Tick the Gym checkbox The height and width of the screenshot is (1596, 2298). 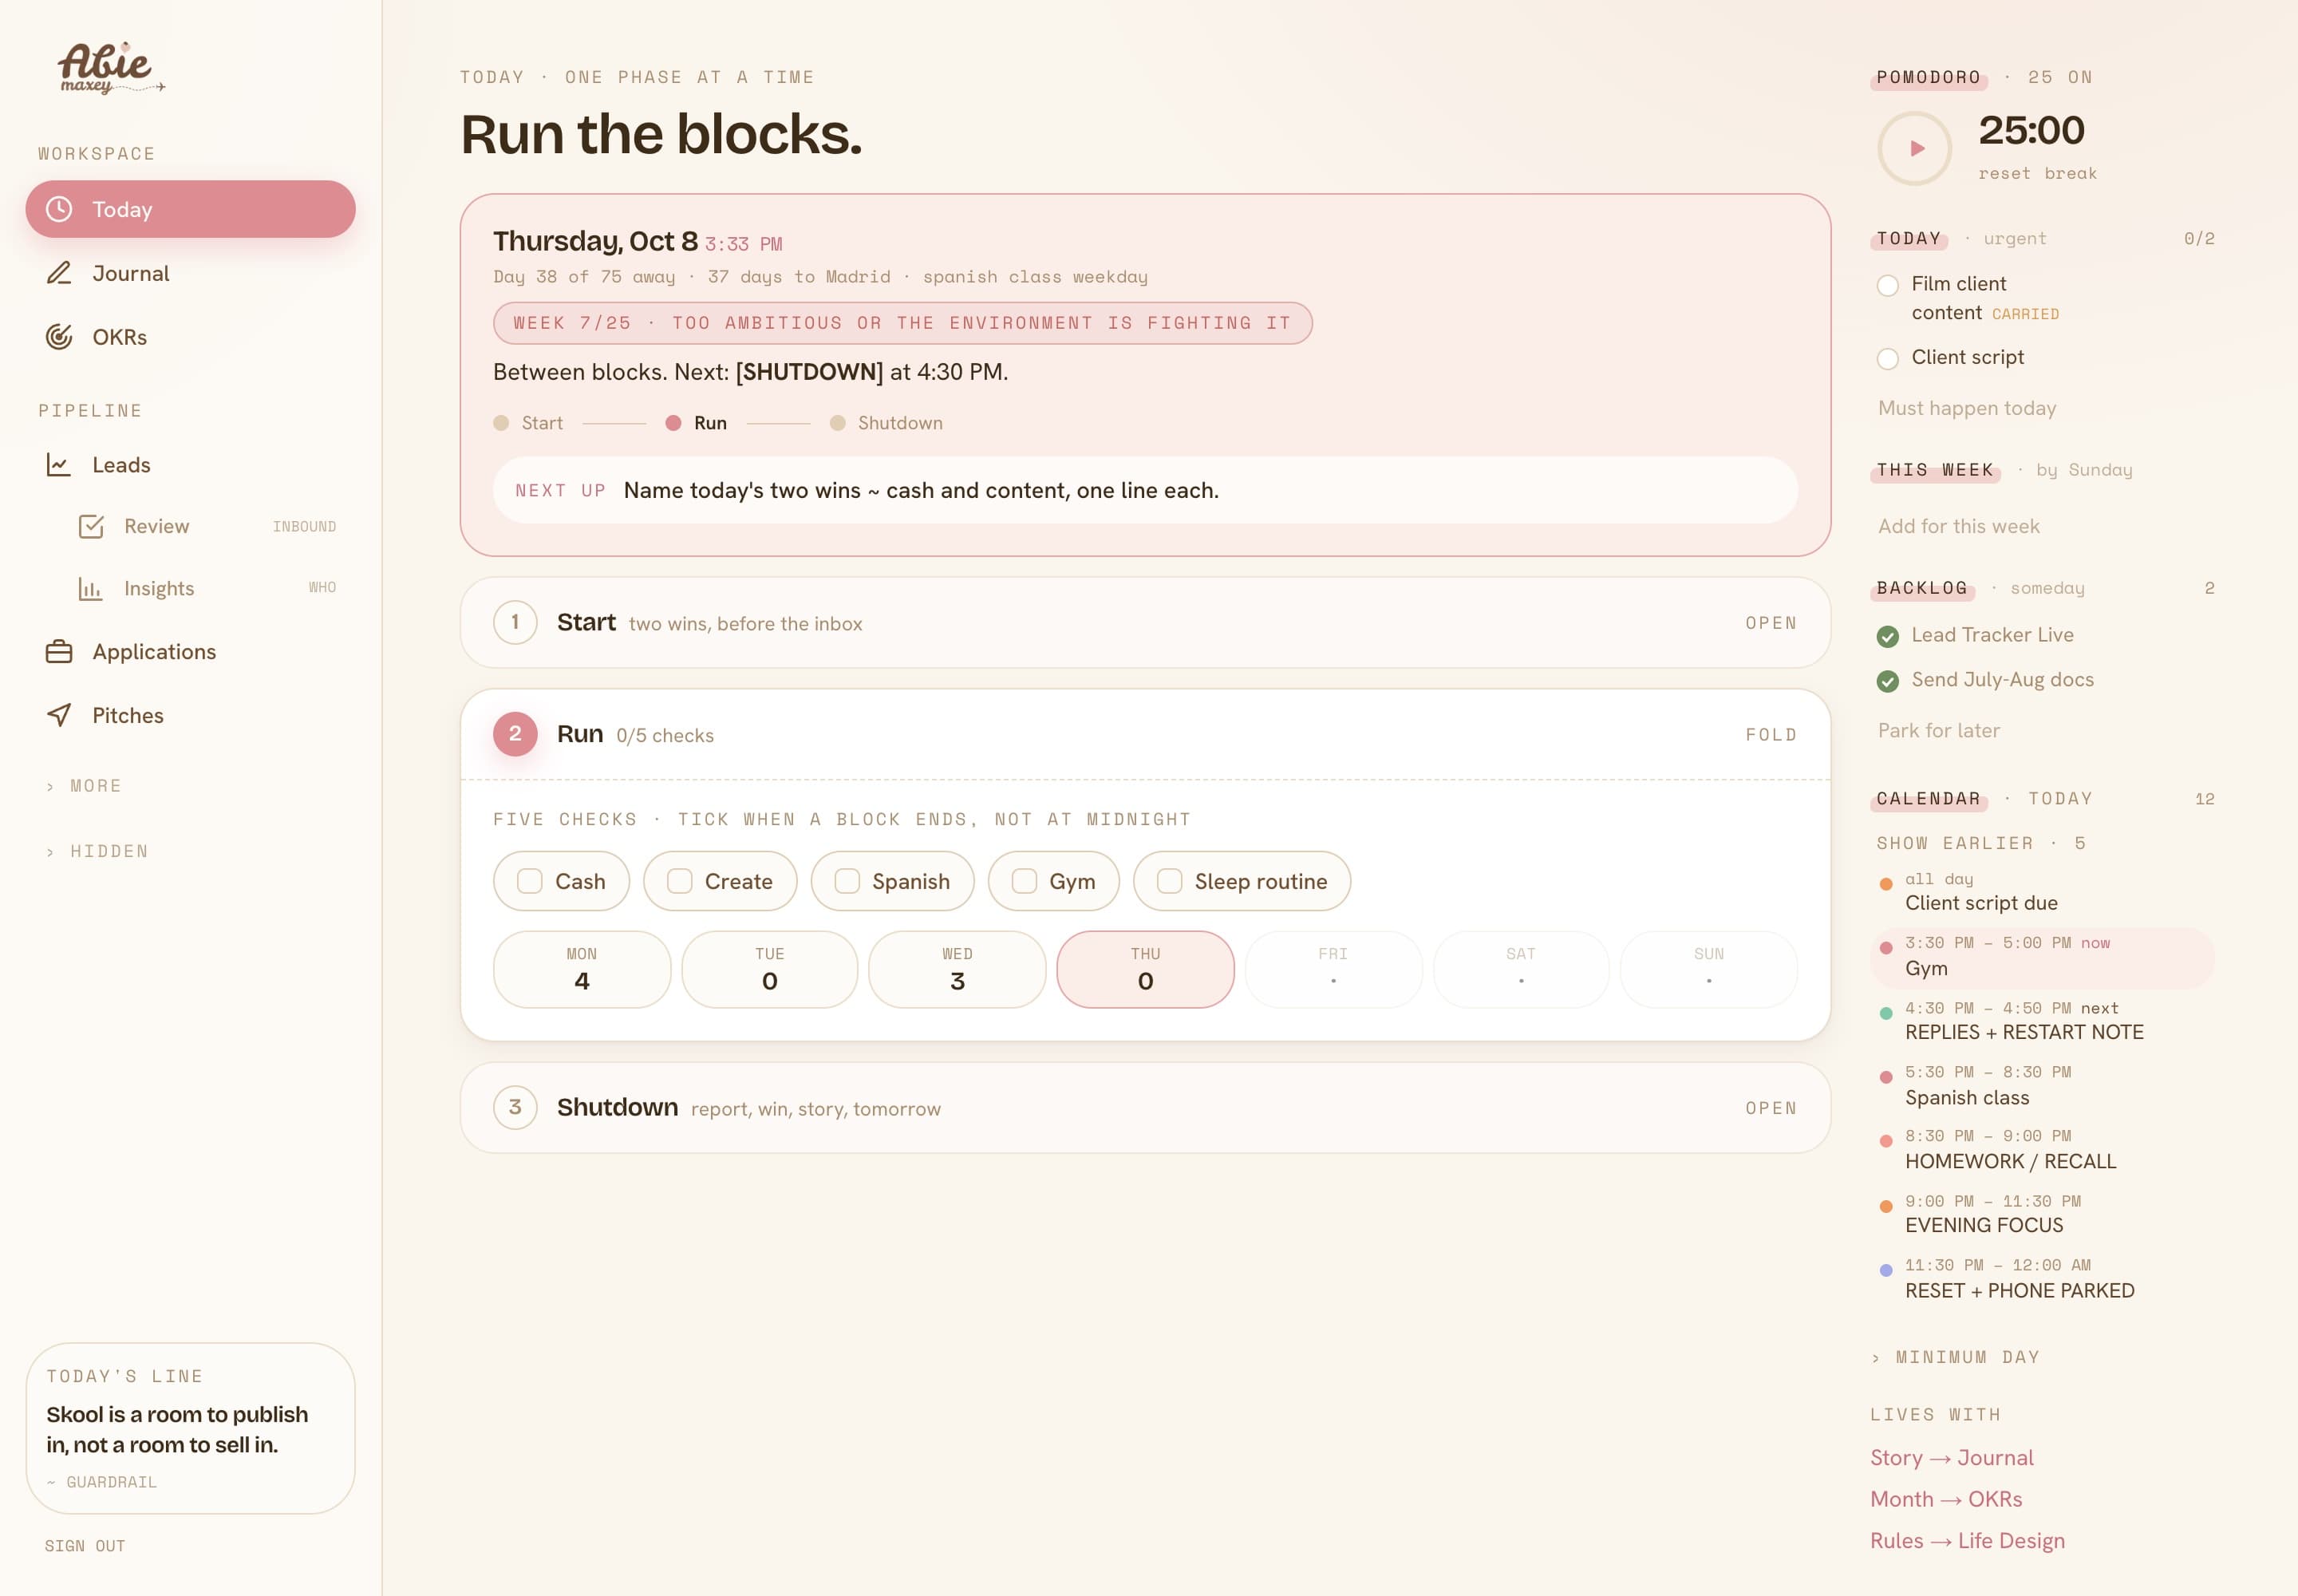click(x=1024, y=881)
